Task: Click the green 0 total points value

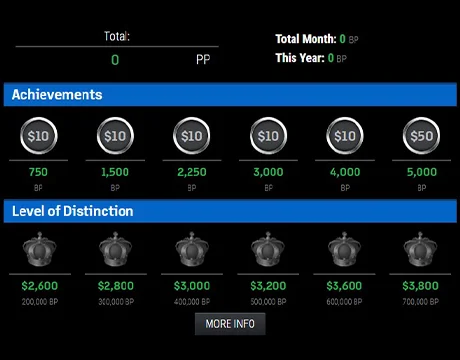Action: pyautogui.click(x=115, y=60)
